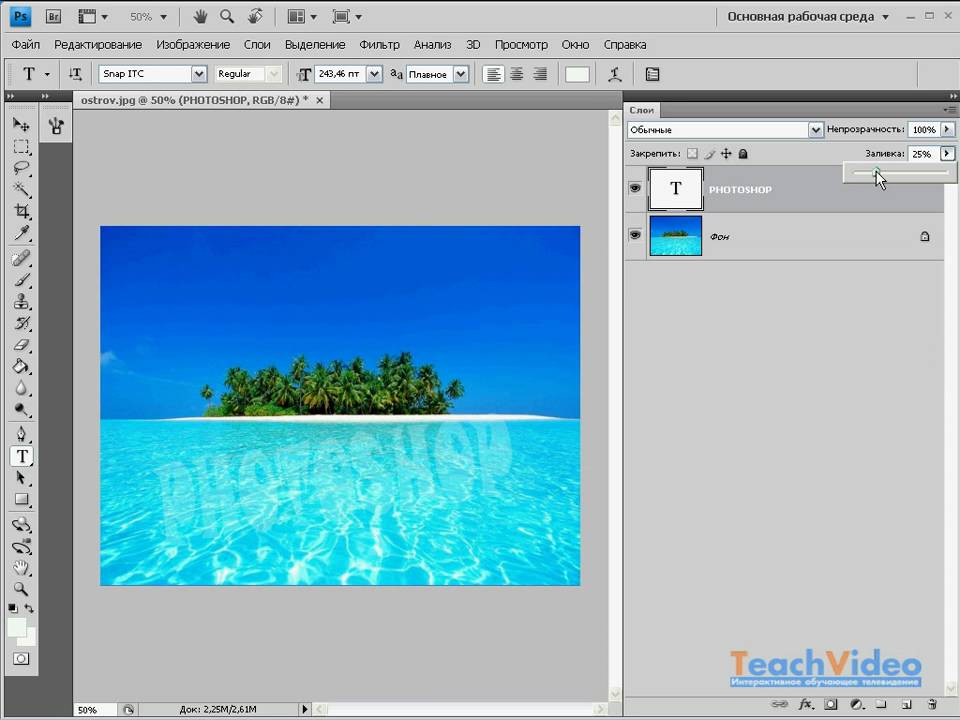Select the Rectangular Marquee tool

click(21, 146)
